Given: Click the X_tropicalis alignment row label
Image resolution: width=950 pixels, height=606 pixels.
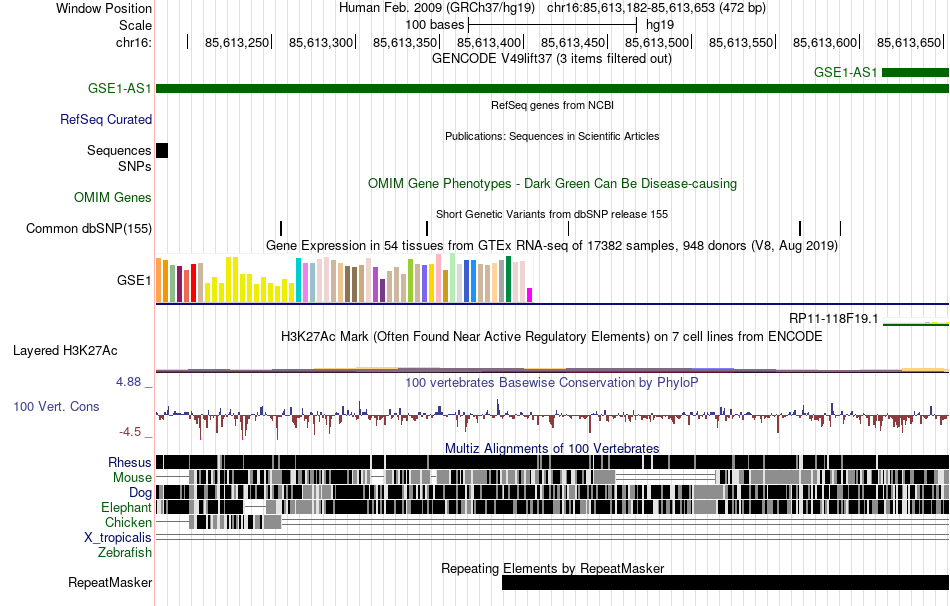Looking at the screenshot, I should click(118, 538).
